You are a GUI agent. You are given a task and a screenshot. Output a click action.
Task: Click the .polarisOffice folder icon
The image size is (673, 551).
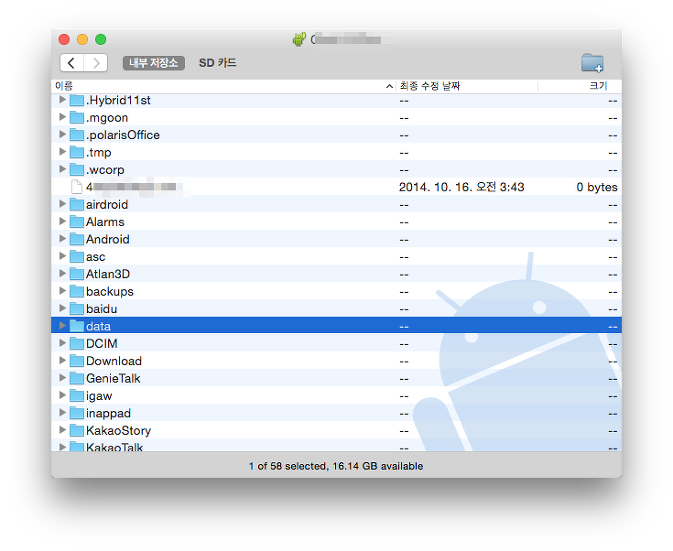77,135
